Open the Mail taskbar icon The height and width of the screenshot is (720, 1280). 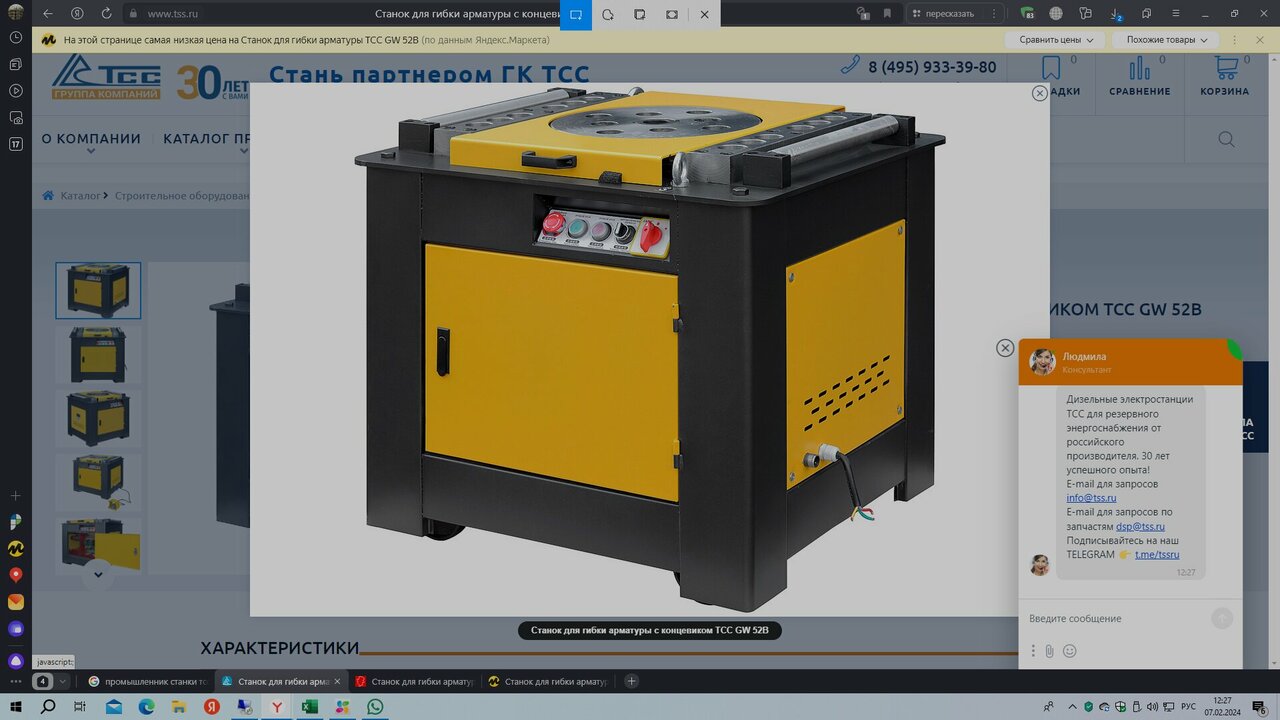pos(113,707)
